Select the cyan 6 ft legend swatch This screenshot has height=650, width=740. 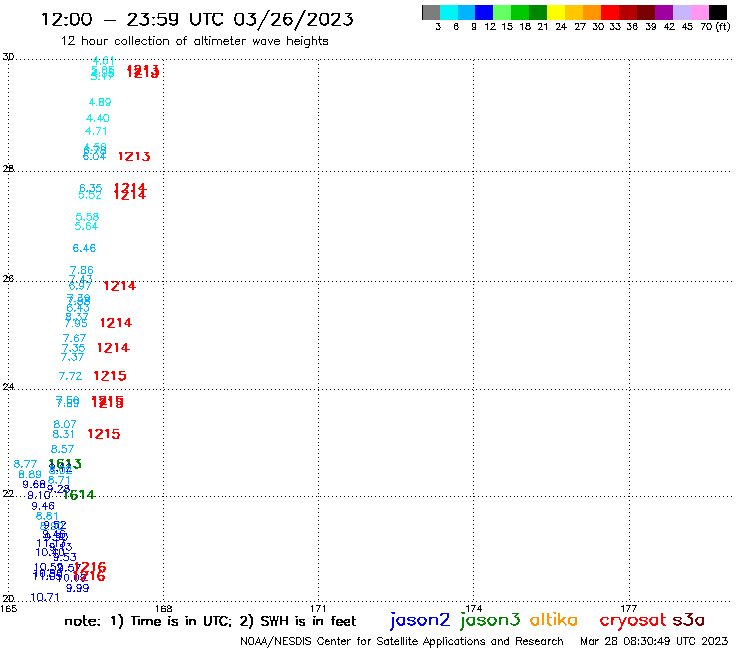(449, 12)
